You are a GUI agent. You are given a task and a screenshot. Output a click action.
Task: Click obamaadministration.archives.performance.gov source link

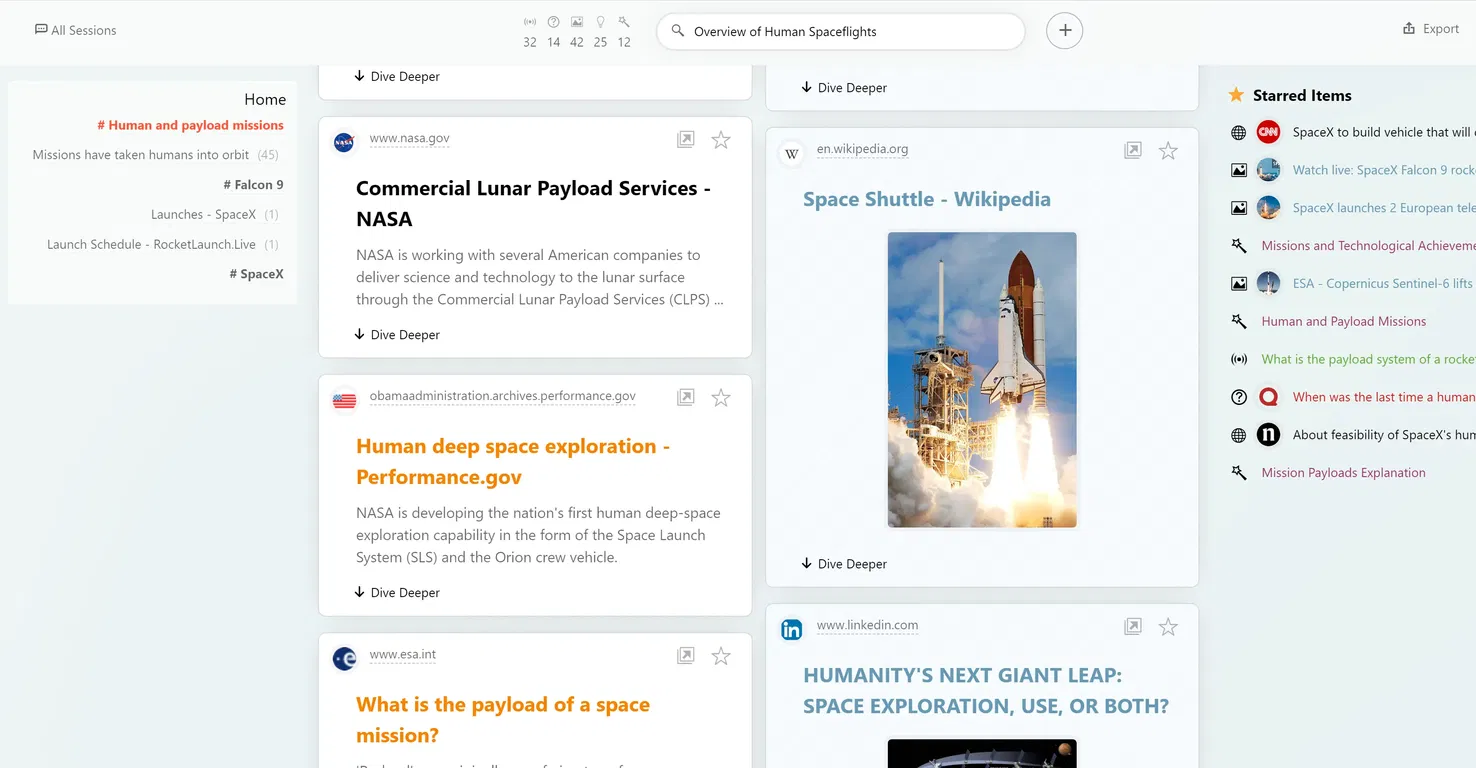pyautogui.click(x=503, y=396)
